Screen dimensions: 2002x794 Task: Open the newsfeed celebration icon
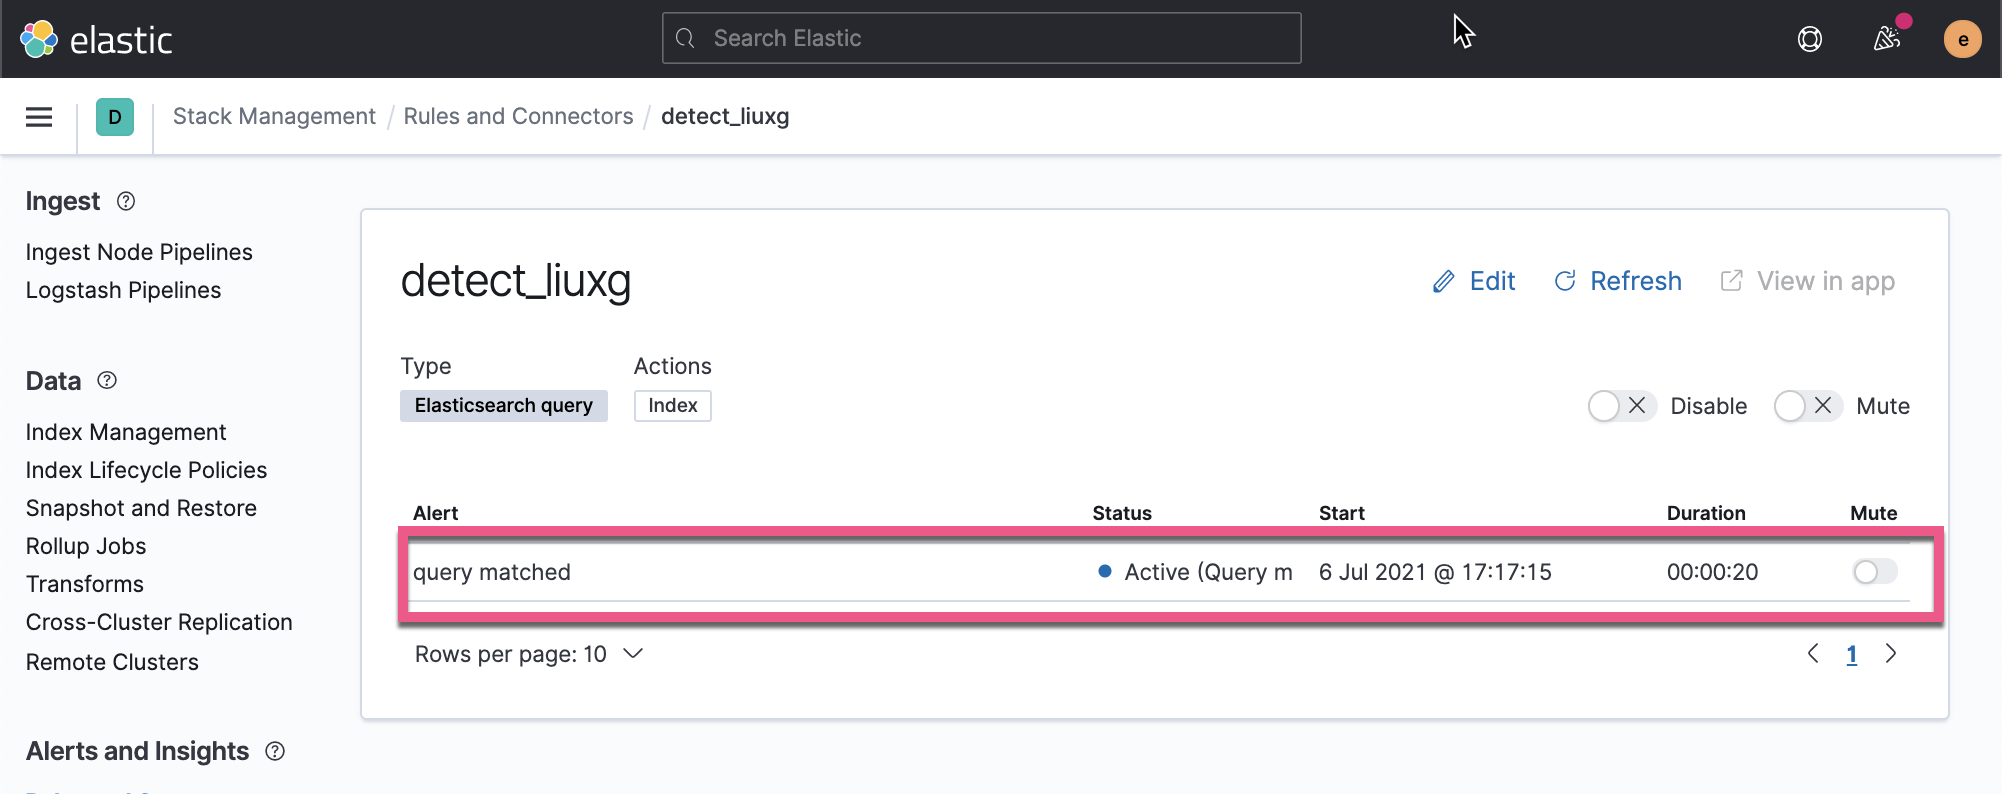click(1886, 39)
